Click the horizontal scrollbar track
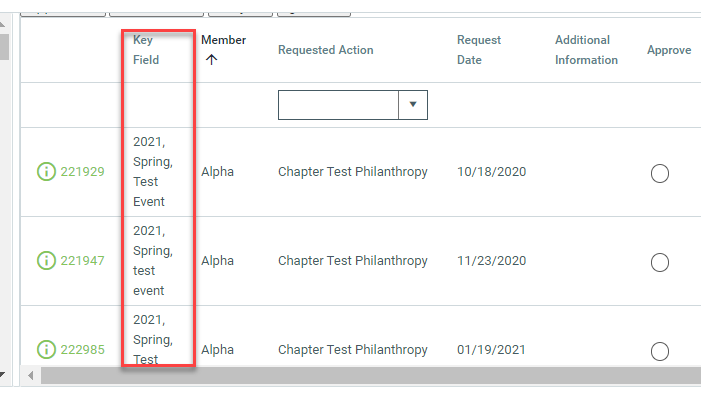 (371, 376)
